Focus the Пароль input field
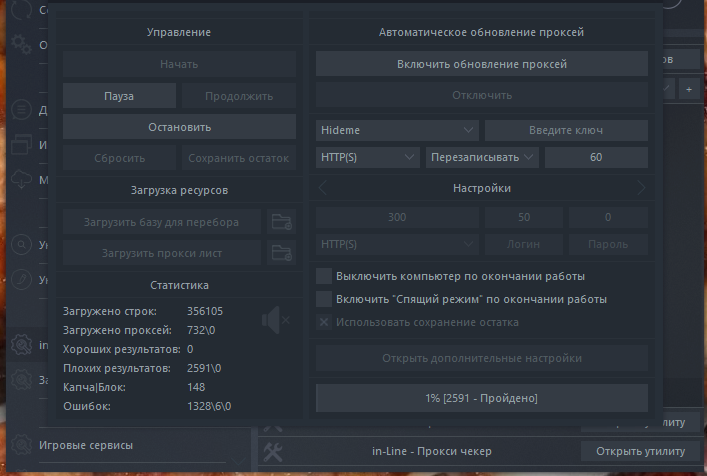Screen dimensions: 707x476 [608, 244]
